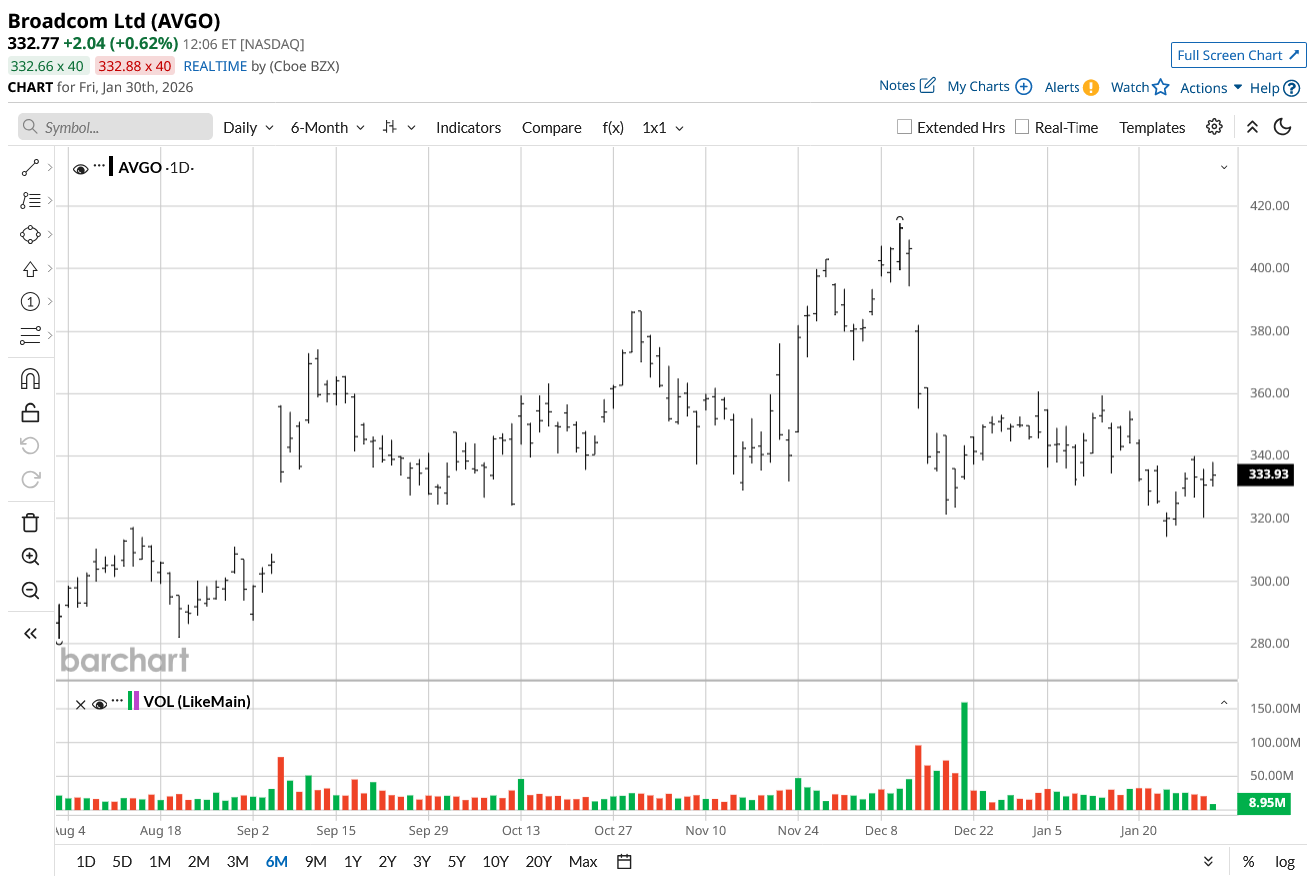1308x876 pixels.
Task: Open the f(x) expressions menu
Action: point(613,127)
